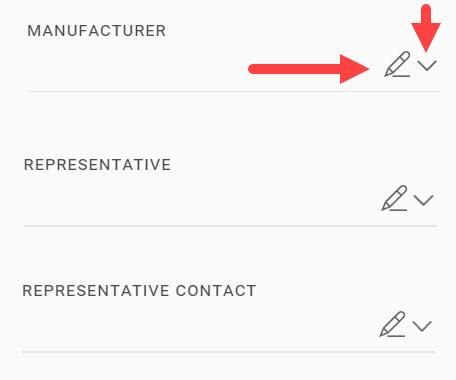Edit the Manufacturer field with pencil icon
Image resolution: width=456 pixels, height=380 pixels.
click(x=397, y=64)
